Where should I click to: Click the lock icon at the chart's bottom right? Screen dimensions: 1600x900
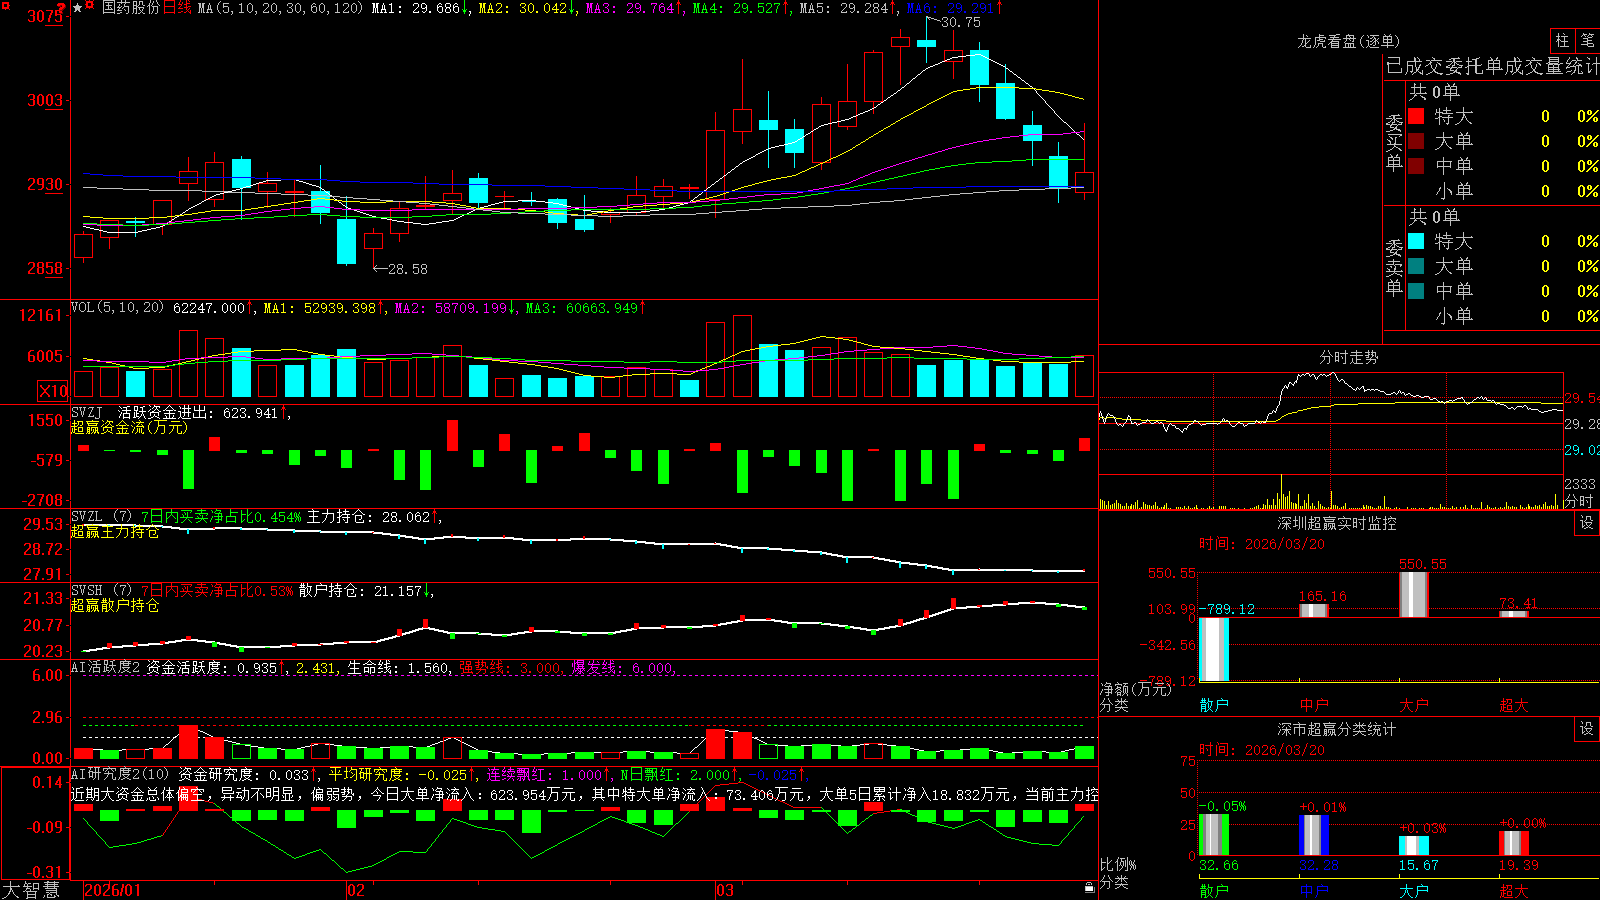(1090, 888)
